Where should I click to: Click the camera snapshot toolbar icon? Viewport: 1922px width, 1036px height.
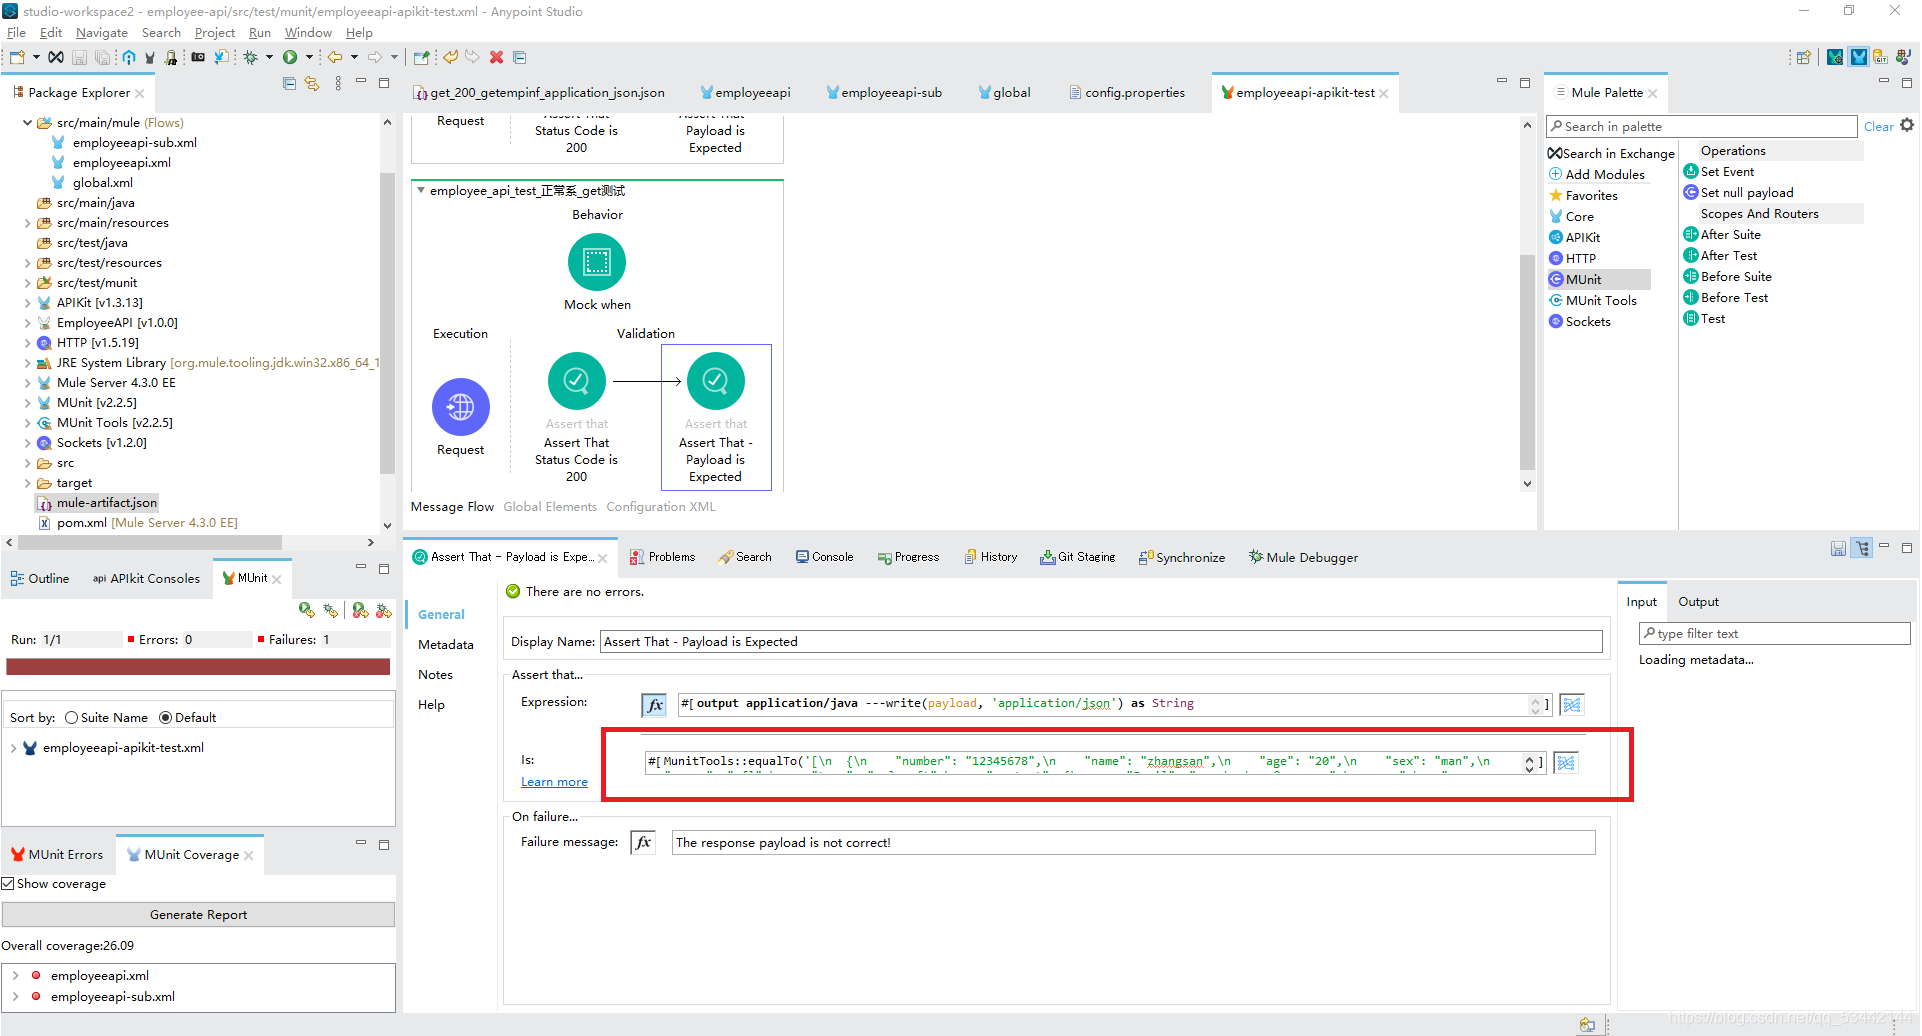[198, 57]
